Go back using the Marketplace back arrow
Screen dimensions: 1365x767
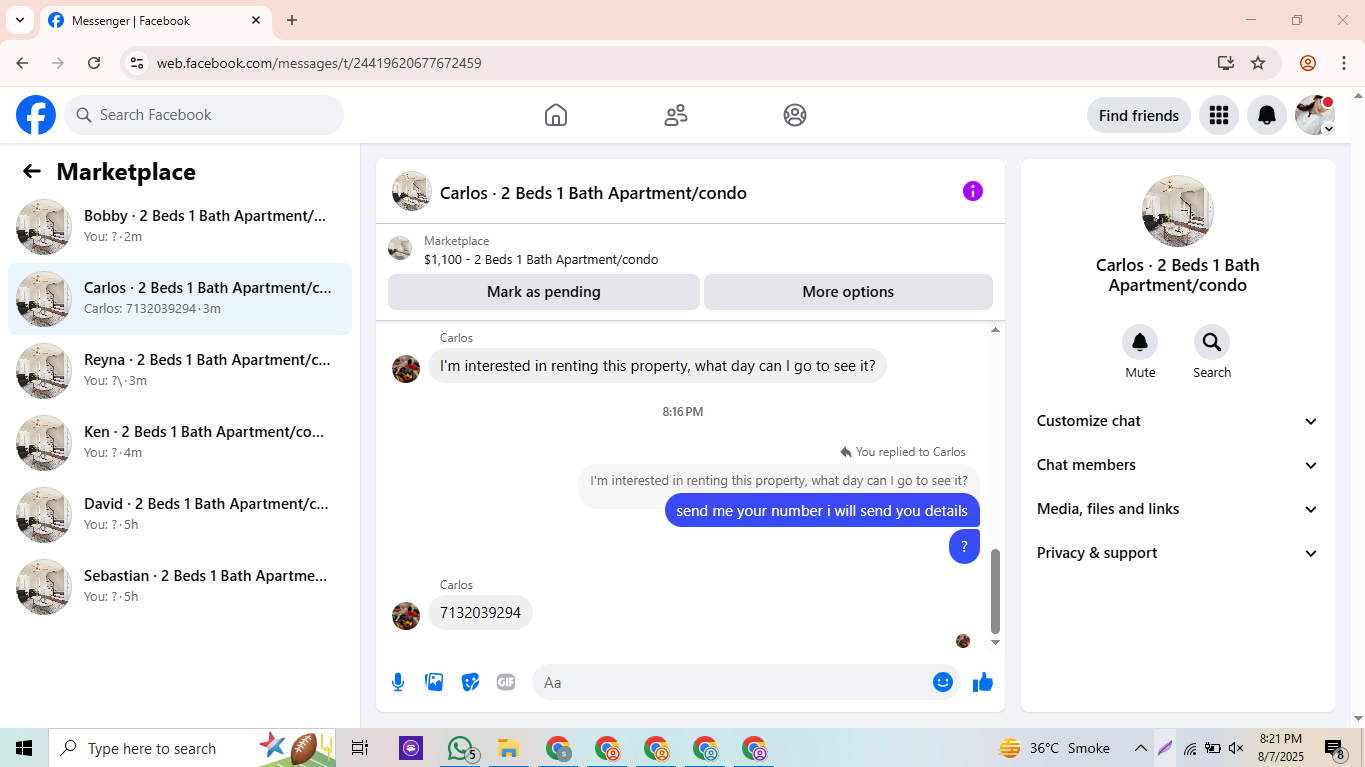tap(32, 171)
